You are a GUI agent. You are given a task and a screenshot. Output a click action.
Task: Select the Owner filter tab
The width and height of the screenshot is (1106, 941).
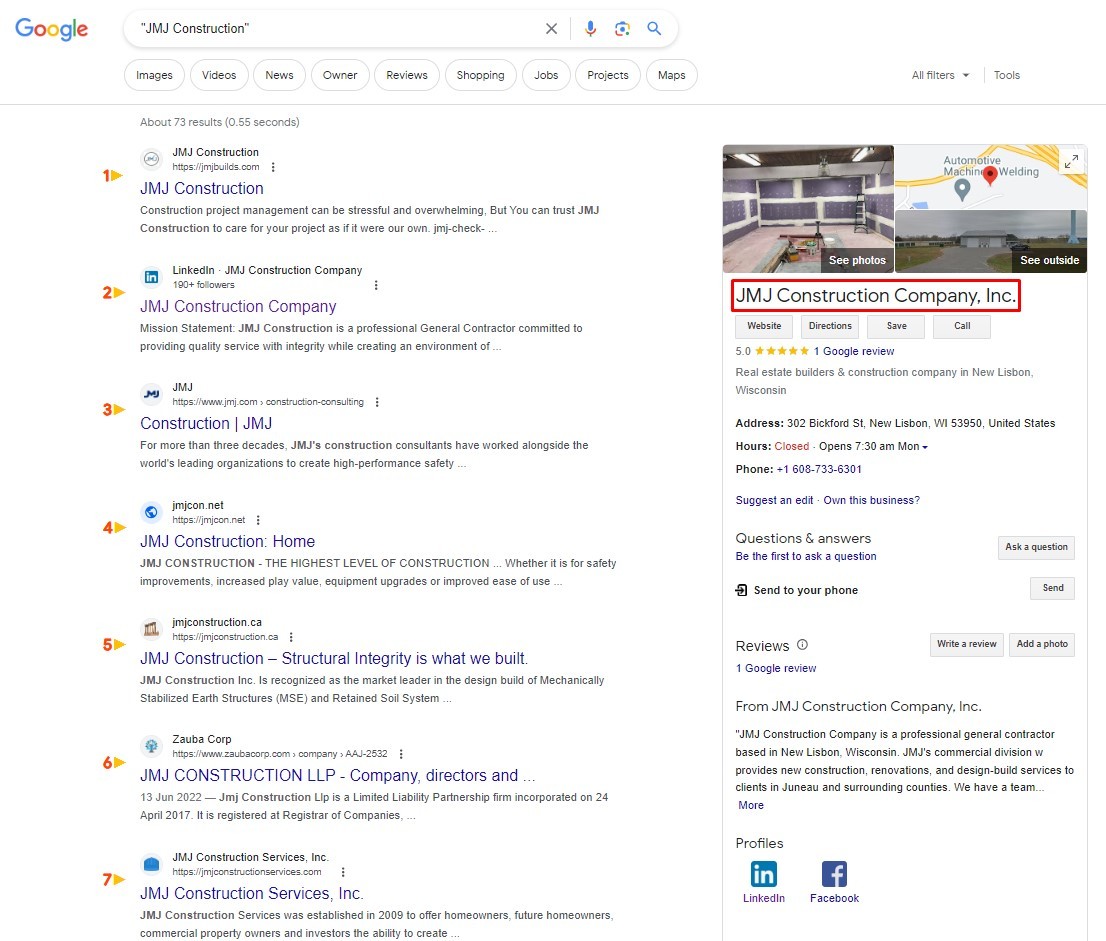pos(340,75)
